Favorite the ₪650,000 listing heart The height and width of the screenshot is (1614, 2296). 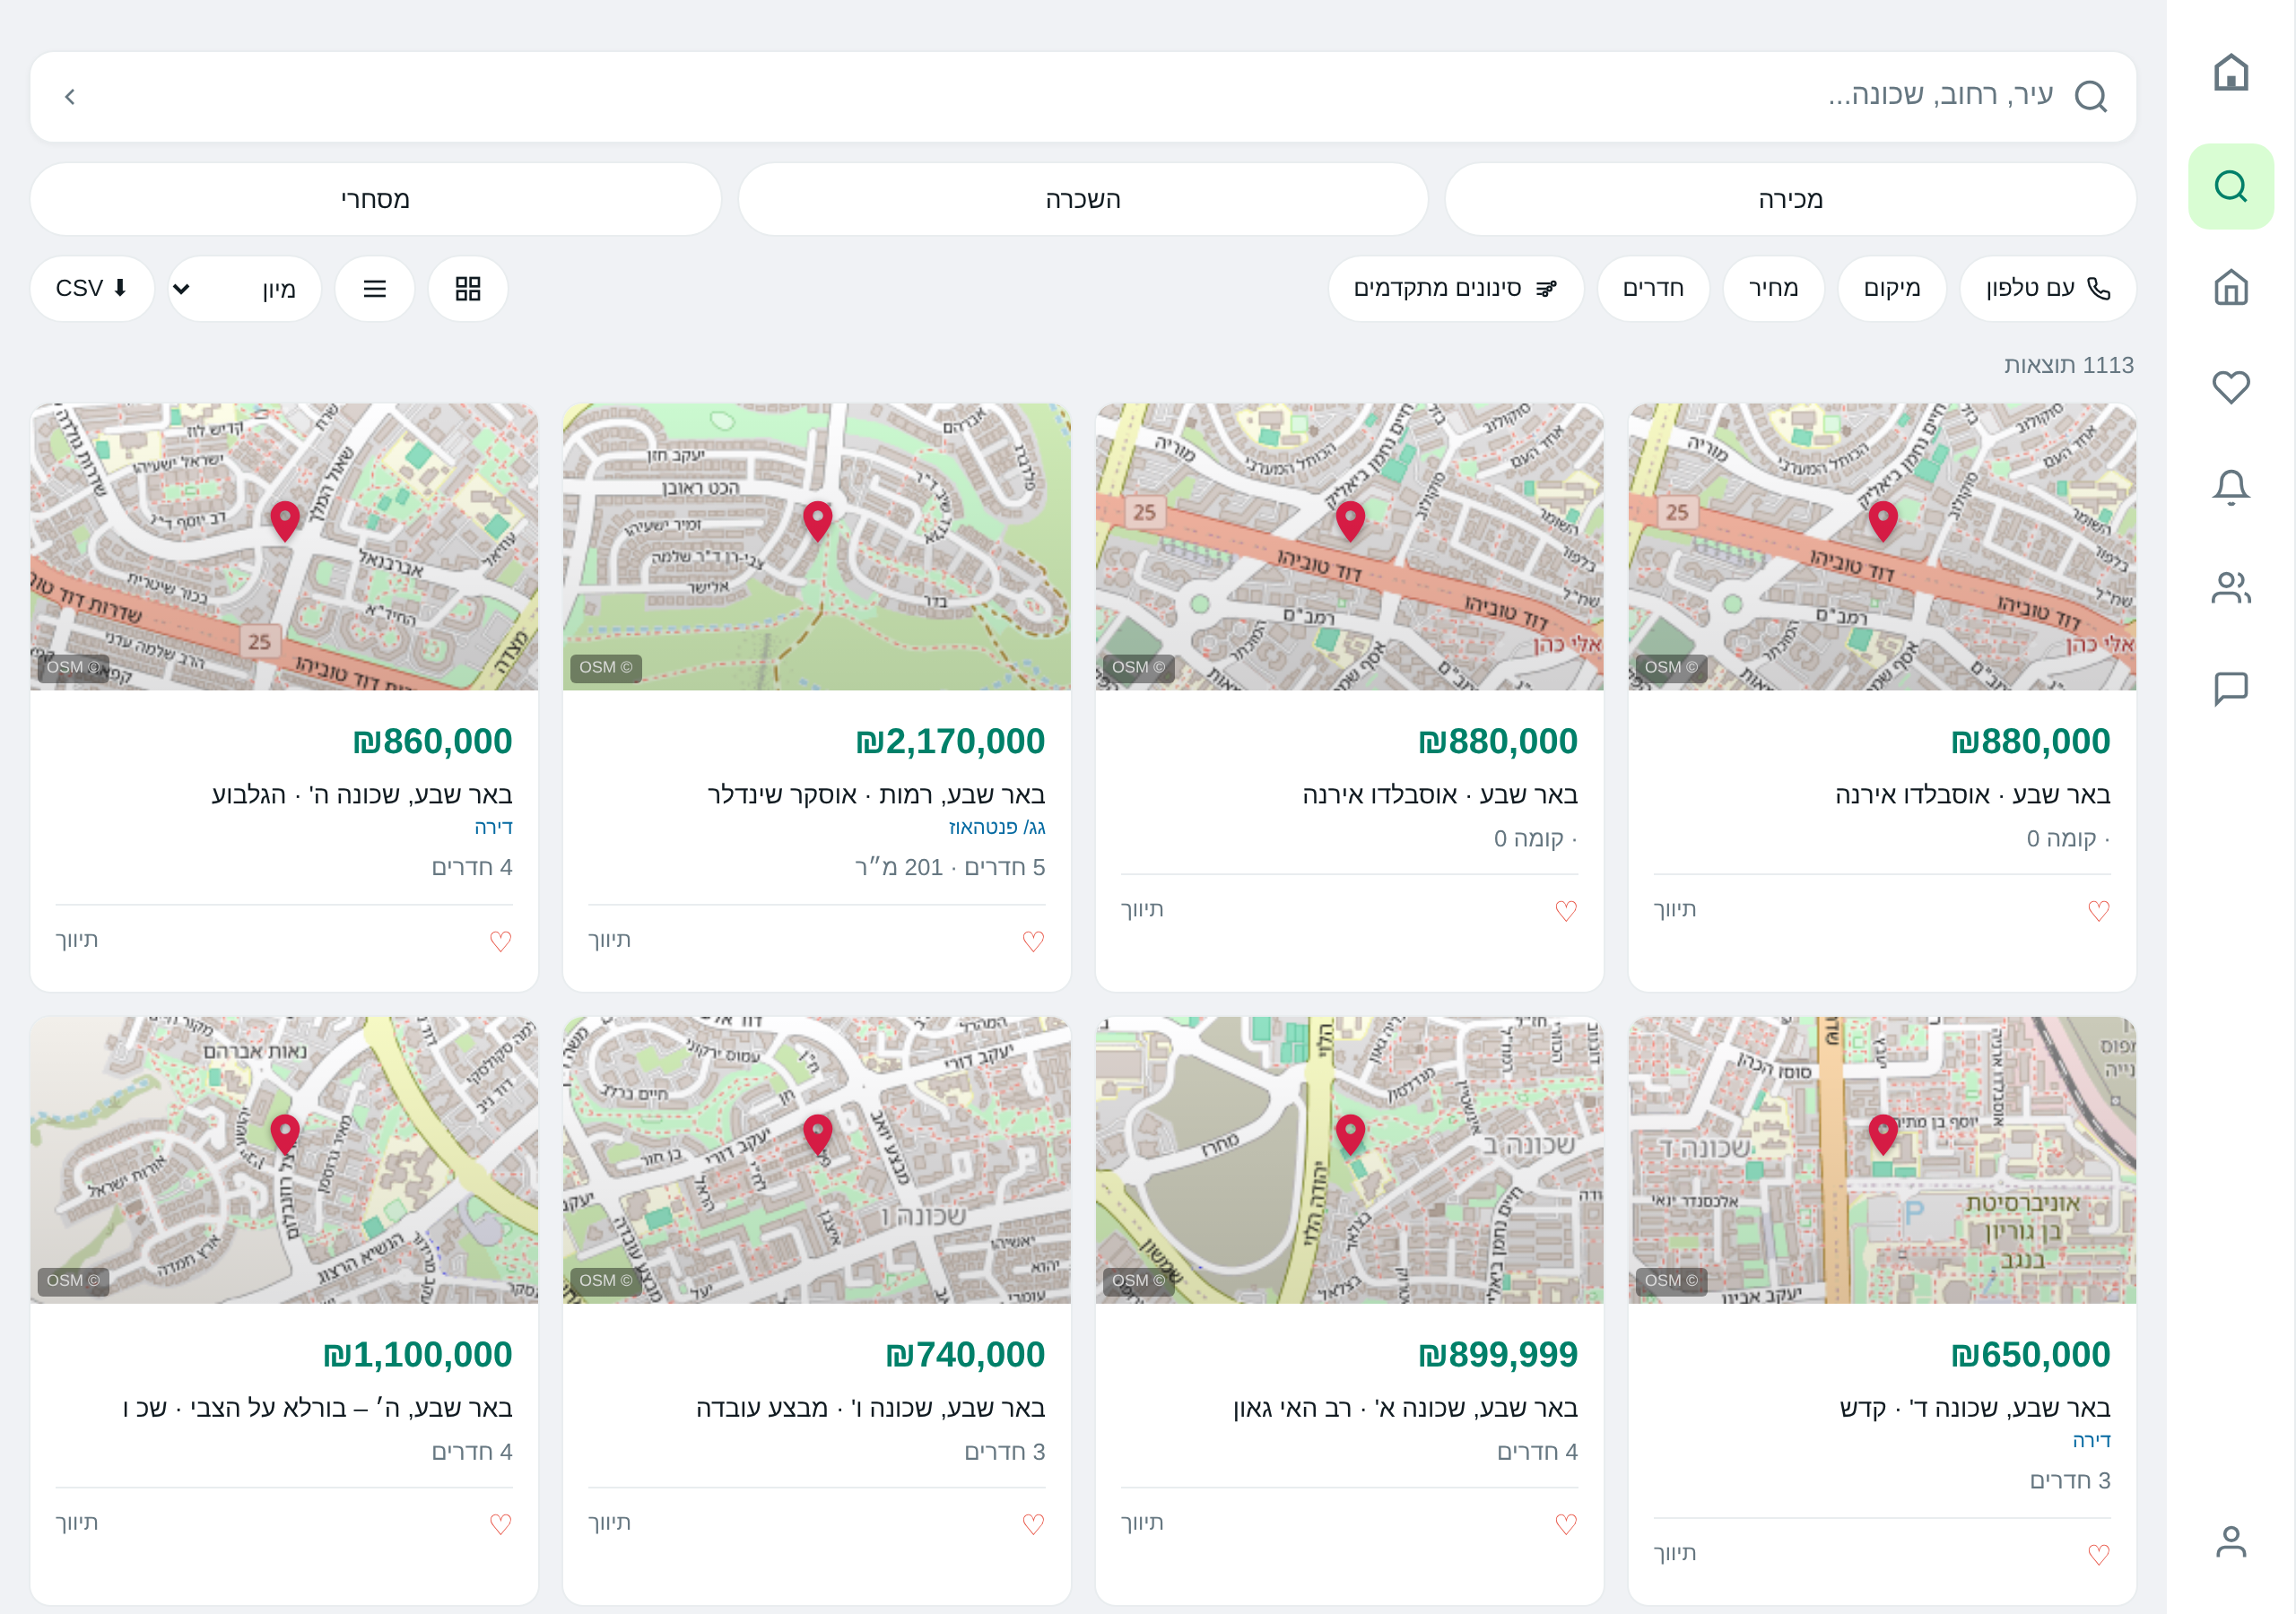(x=2098, y=1554)
